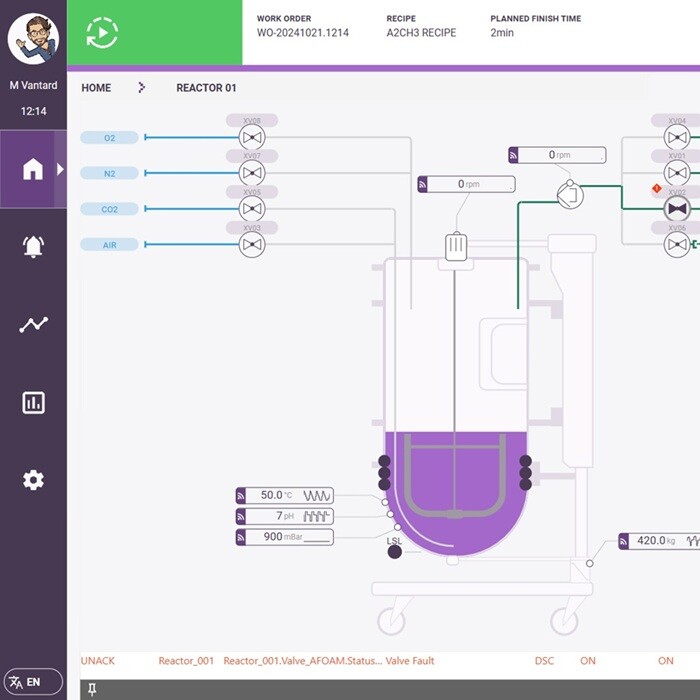
Task: Open the UNACK Valve Fault alarm row
Action: tap(380, 661)
